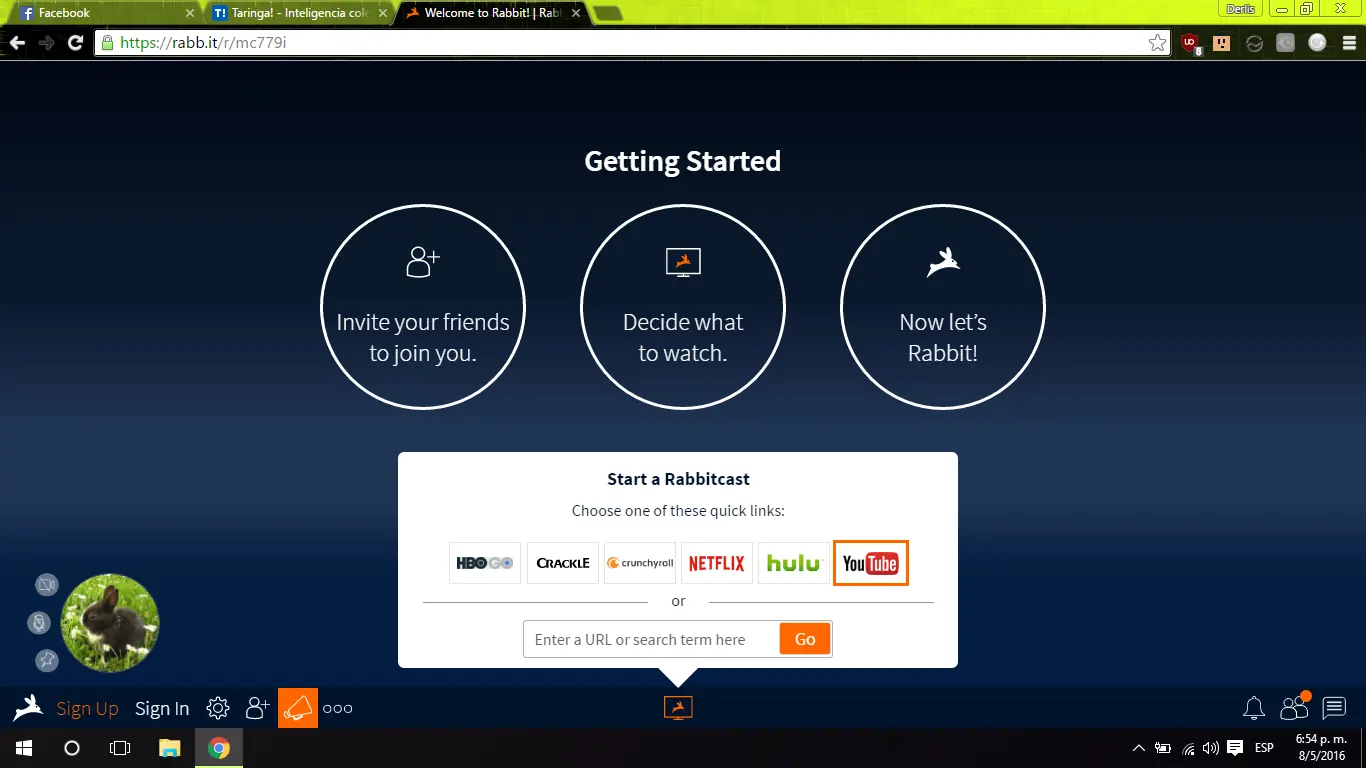Image resolution: width=1366 pixels, height=768 pixels.
Task: Click the white Rabbit logo in the bottom bar
Action: [28, 708]
